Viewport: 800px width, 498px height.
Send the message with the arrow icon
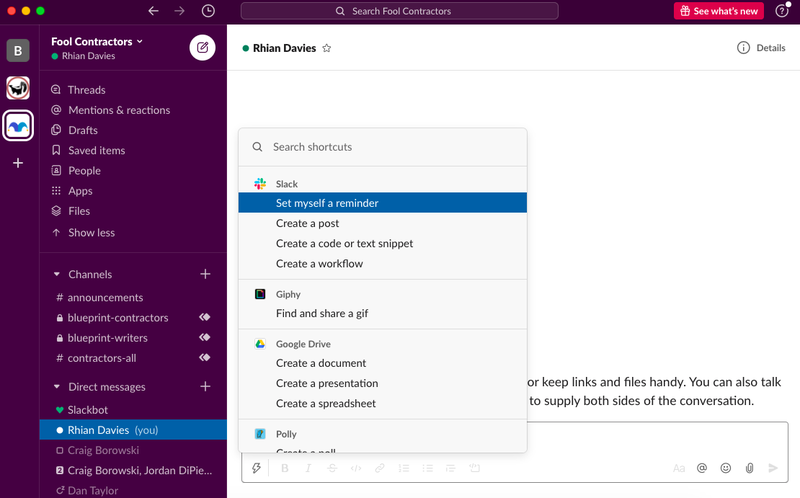point(773,468)
